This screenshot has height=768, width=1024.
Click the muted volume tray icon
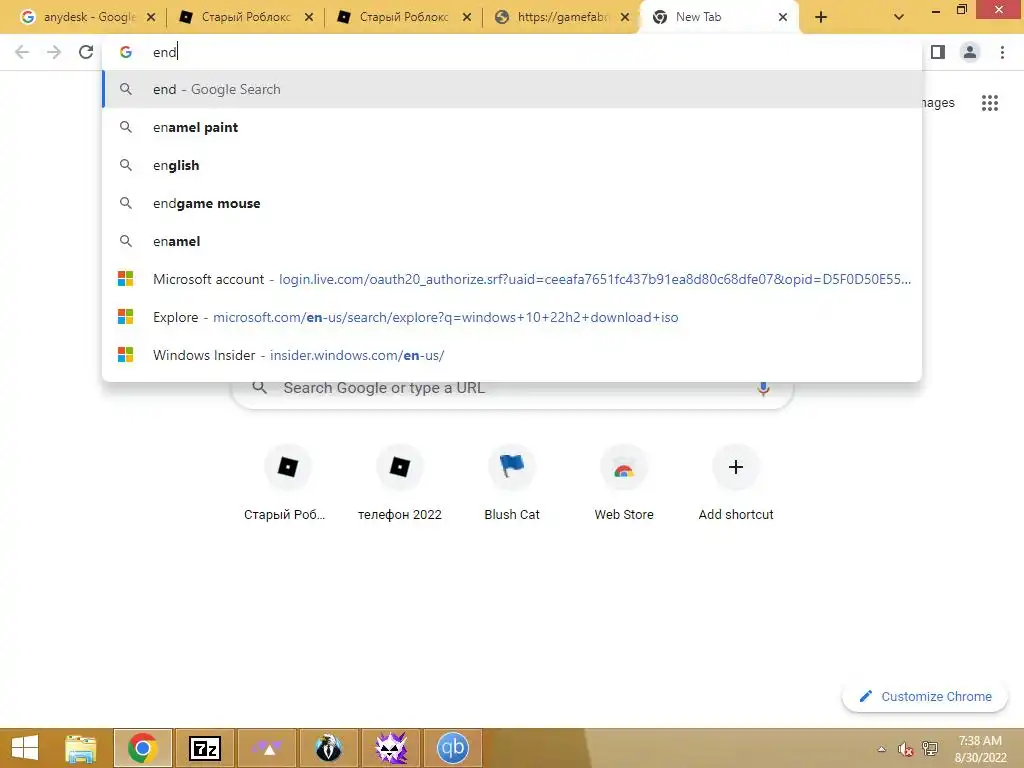[905, 749]
